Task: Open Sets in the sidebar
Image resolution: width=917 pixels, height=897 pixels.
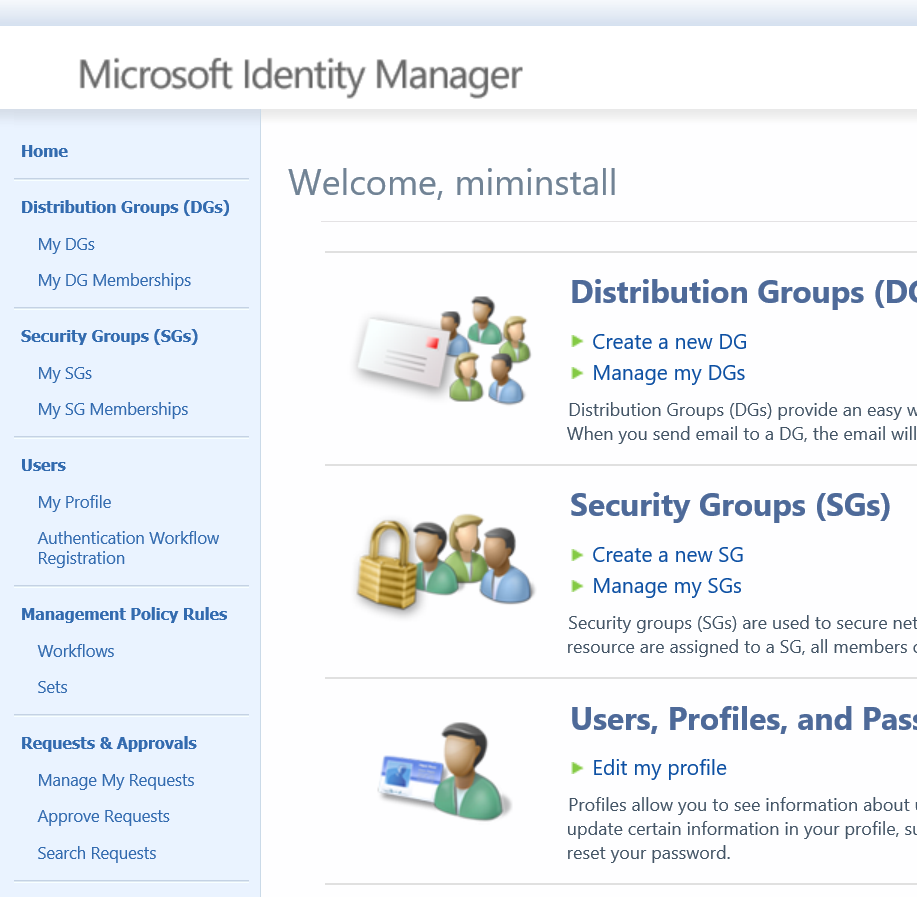Action: click(53, 687)
